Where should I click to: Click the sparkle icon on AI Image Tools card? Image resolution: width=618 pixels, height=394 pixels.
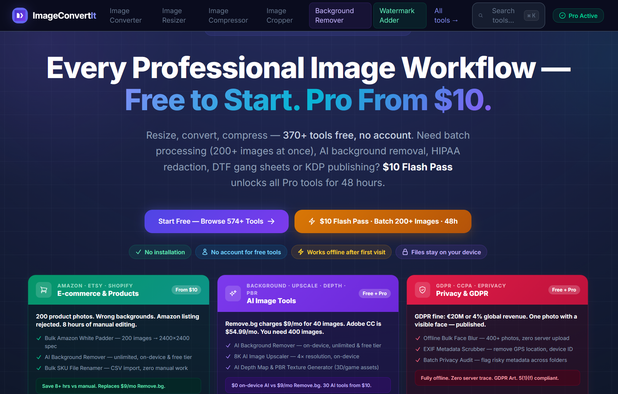(x=233, y=293)
